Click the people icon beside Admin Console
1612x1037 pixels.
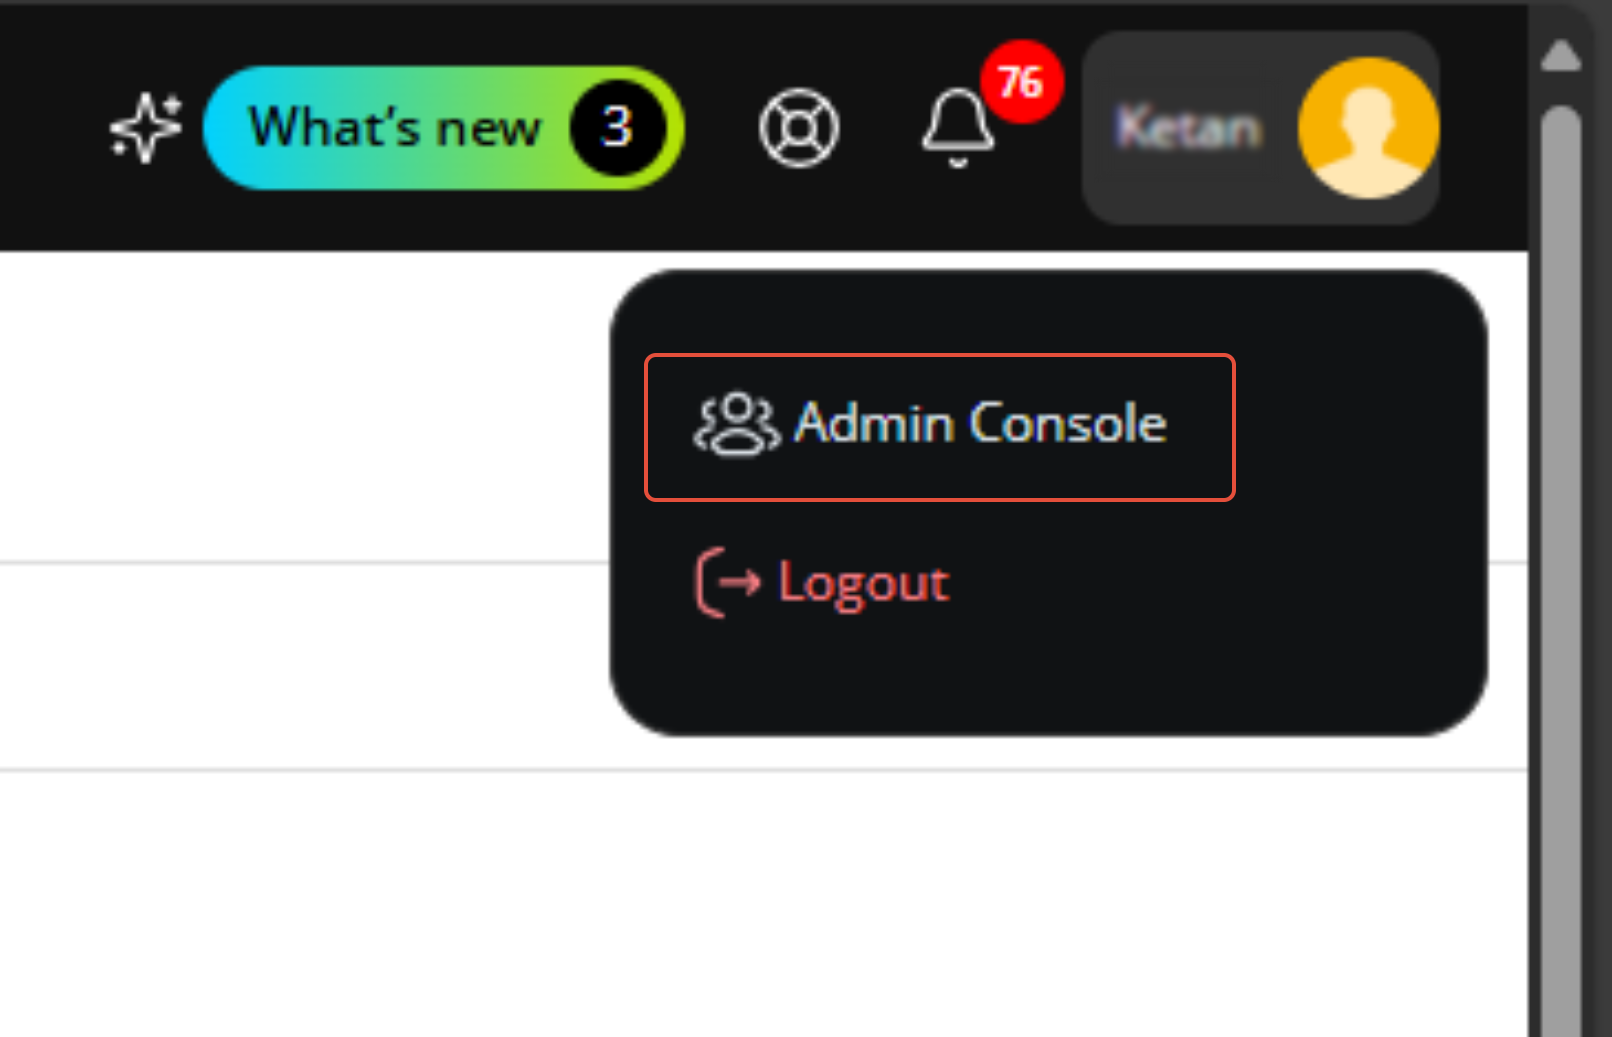click(x=736, y=425)
